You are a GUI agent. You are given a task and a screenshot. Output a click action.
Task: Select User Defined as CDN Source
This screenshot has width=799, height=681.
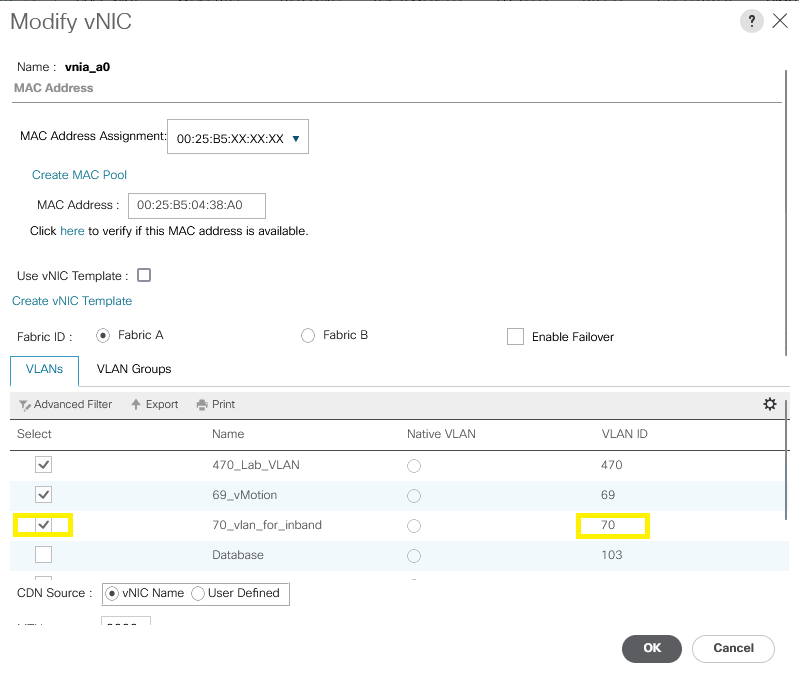pyautogui.click(x=198, y=594)
